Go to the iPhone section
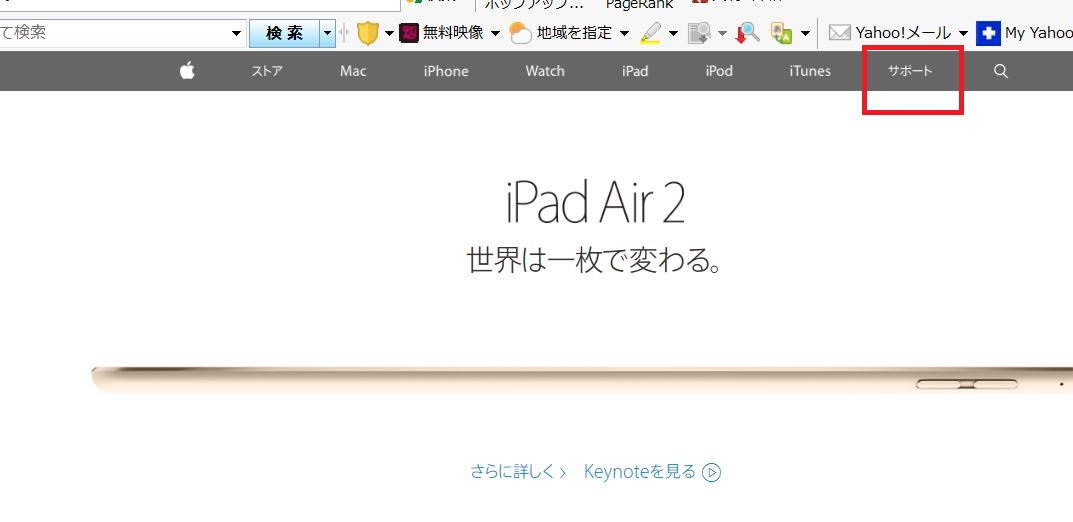This screenshot has width=1073, height=522. click(x=446, y=70)
